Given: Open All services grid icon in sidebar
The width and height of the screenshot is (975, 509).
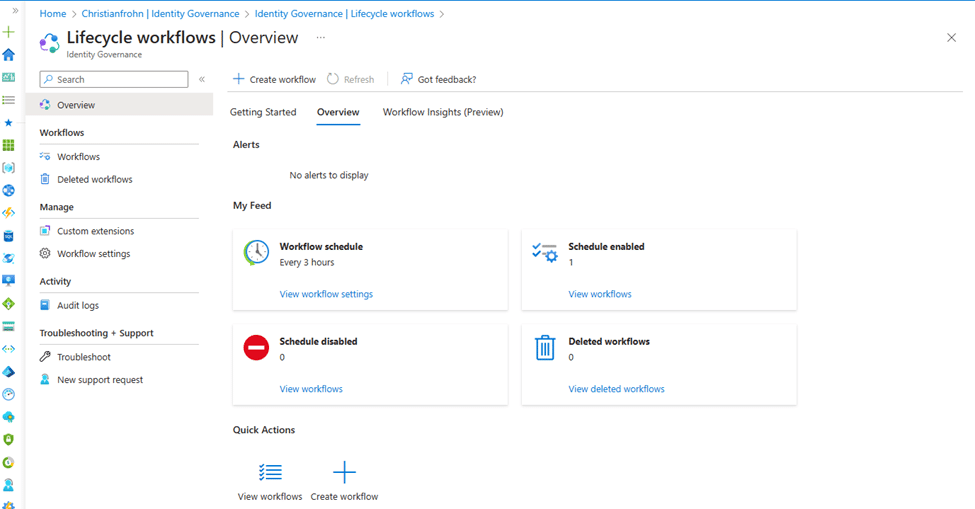Looking at the screenshot, I should point(9,145).
